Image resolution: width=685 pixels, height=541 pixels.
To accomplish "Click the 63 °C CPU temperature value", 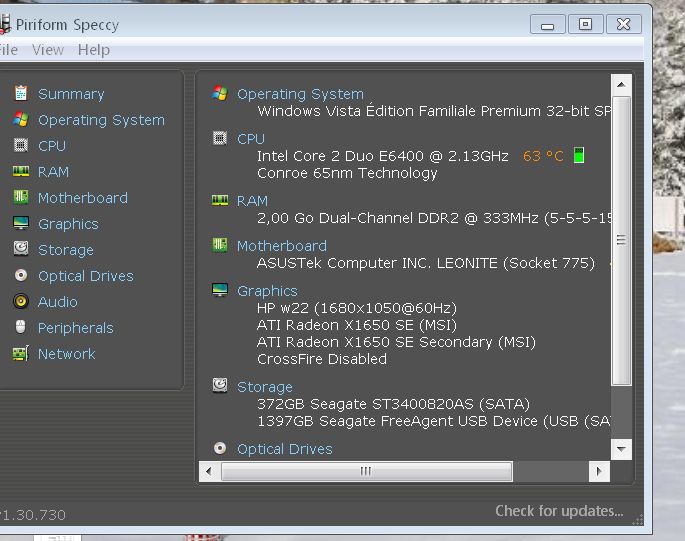I will [x=543, y=156].
